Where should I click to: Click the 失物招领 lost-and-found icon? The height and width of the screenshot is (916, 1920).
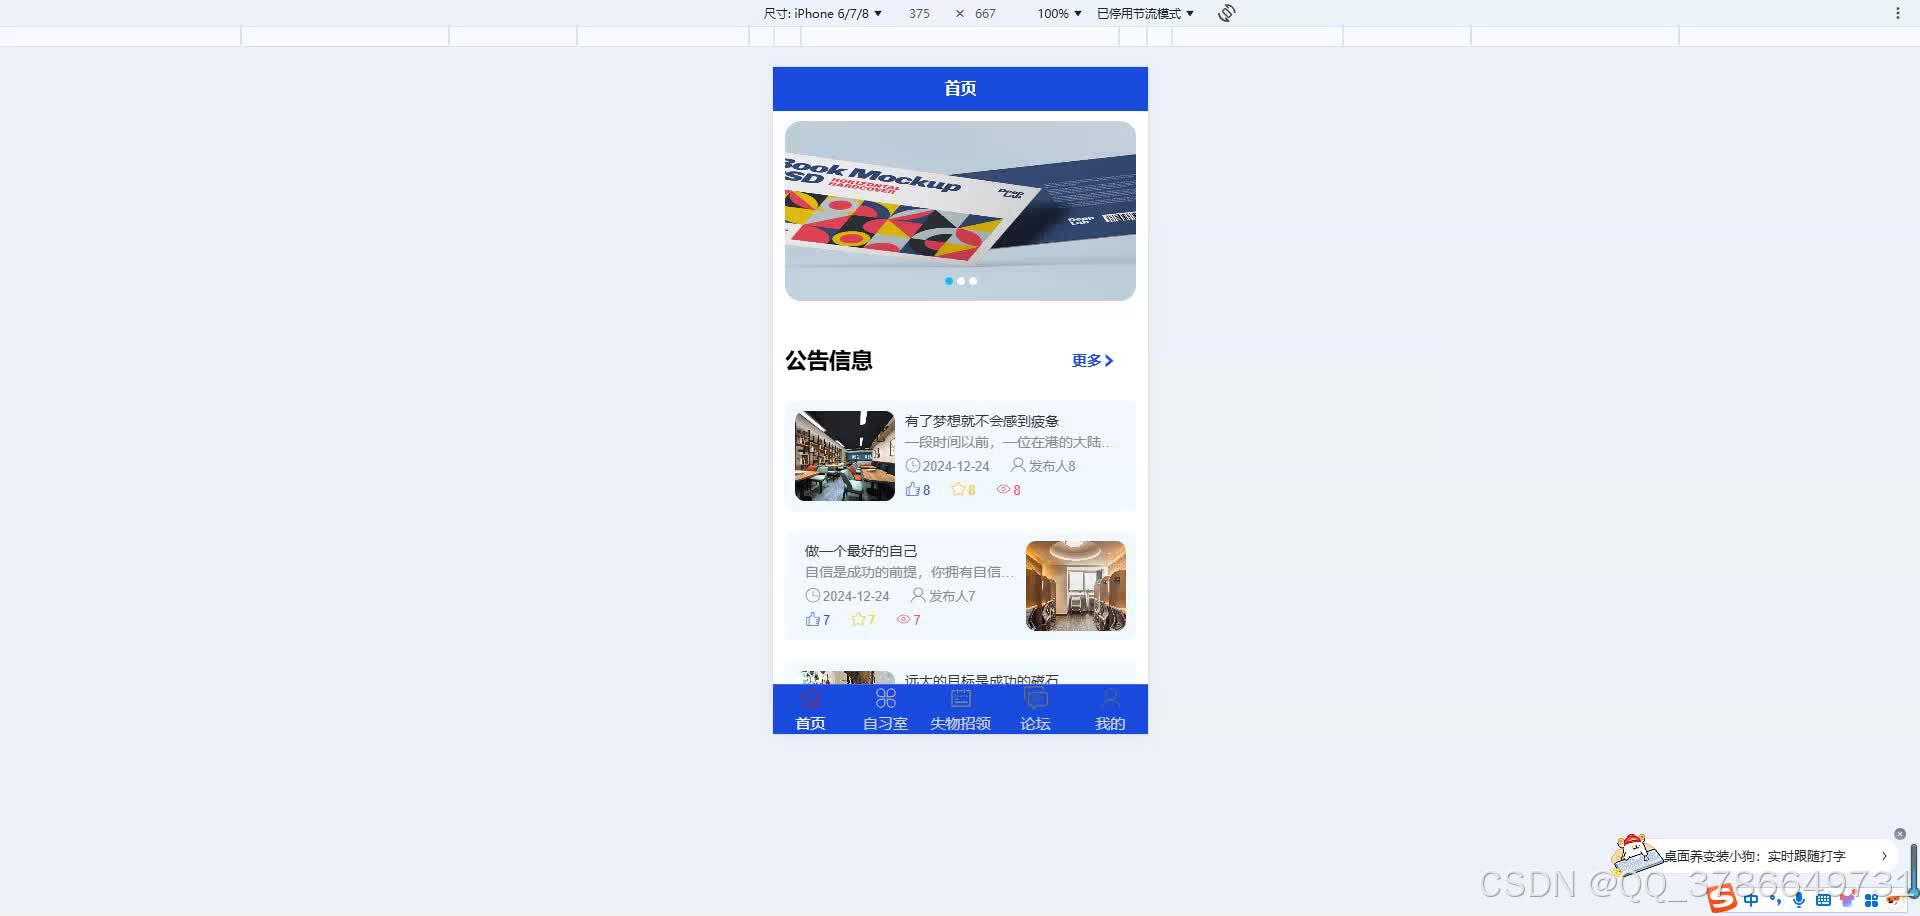(x=959, y=698)
